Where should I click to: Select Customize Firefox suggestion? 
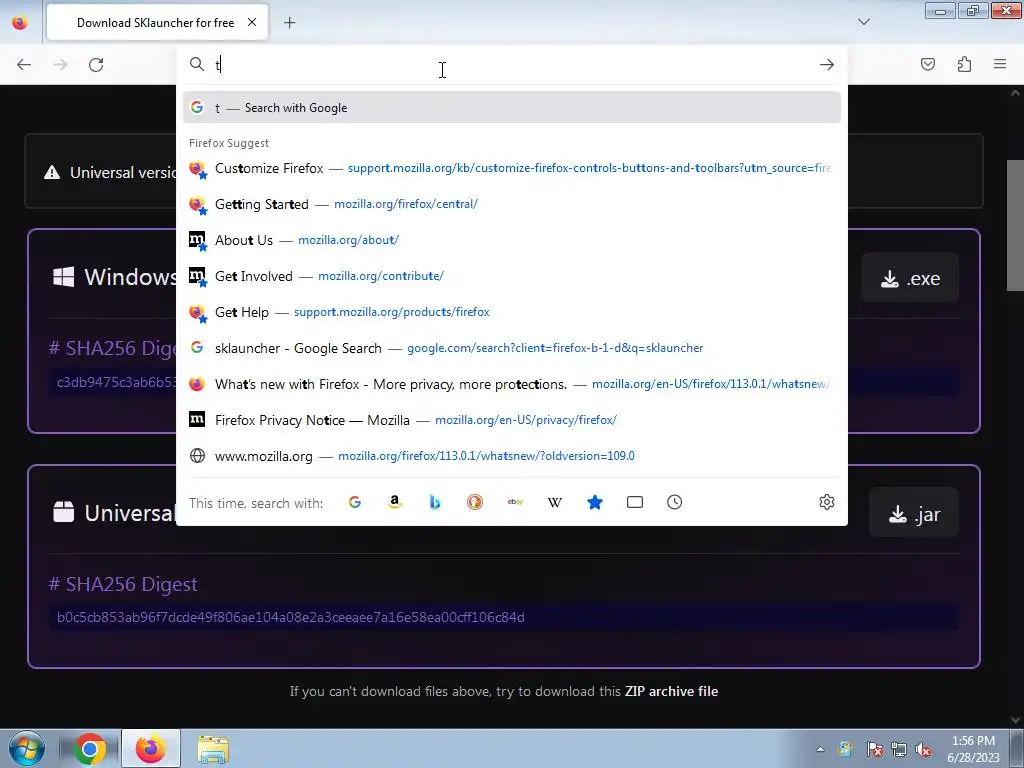(x=512, y=168)
